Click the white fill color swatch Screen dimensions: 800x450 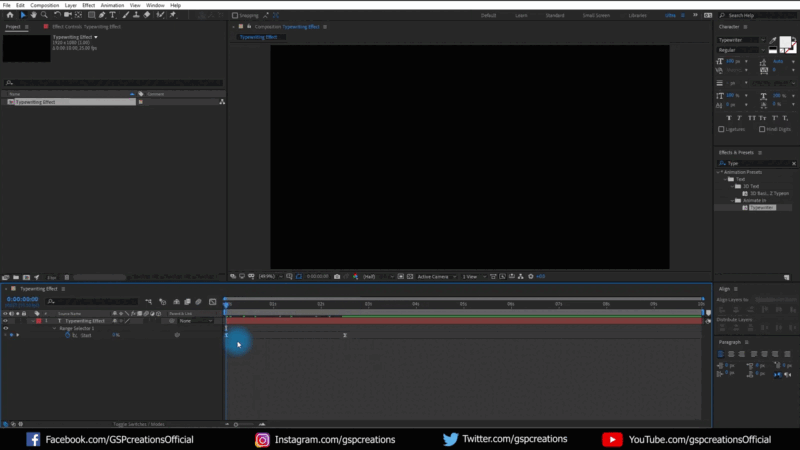(x=785, y=42)
